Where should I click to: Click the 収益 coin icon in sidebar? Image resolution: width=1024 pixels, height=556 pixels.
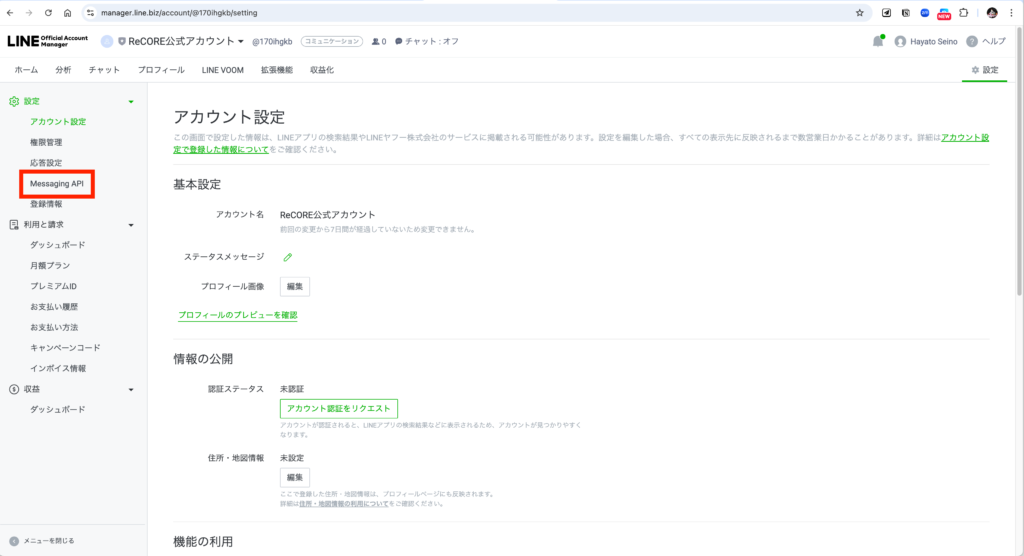point(14,389)
